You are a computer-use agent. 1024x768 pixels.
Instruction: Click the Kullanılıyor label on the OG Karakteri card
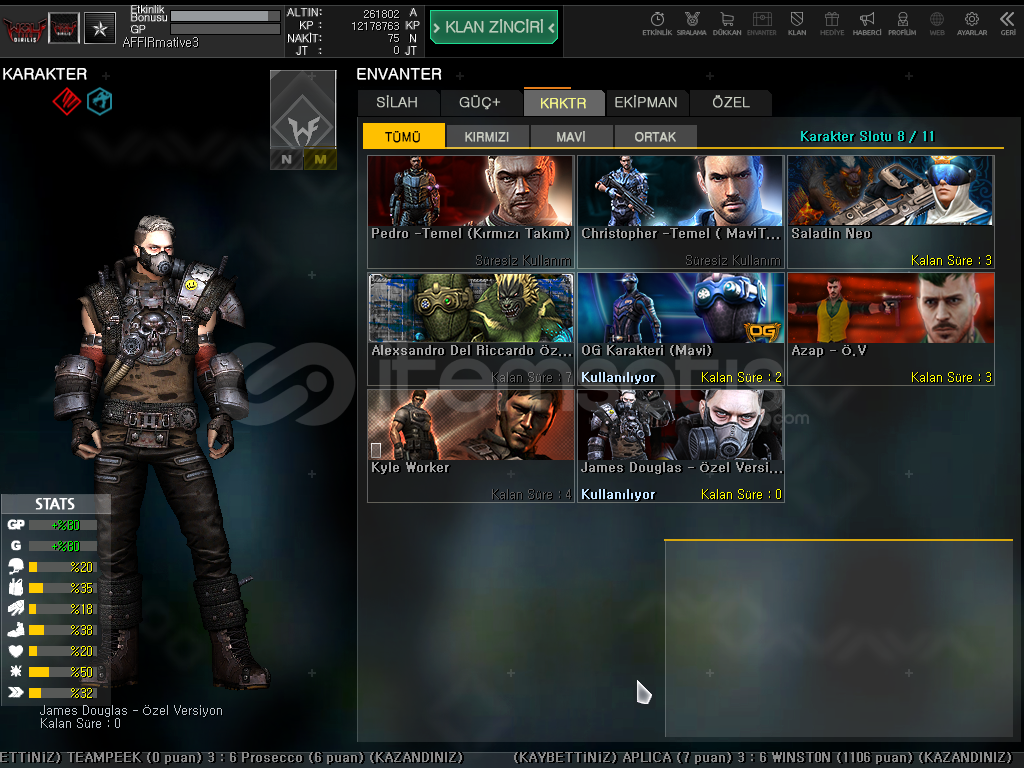tap(618, 377)
